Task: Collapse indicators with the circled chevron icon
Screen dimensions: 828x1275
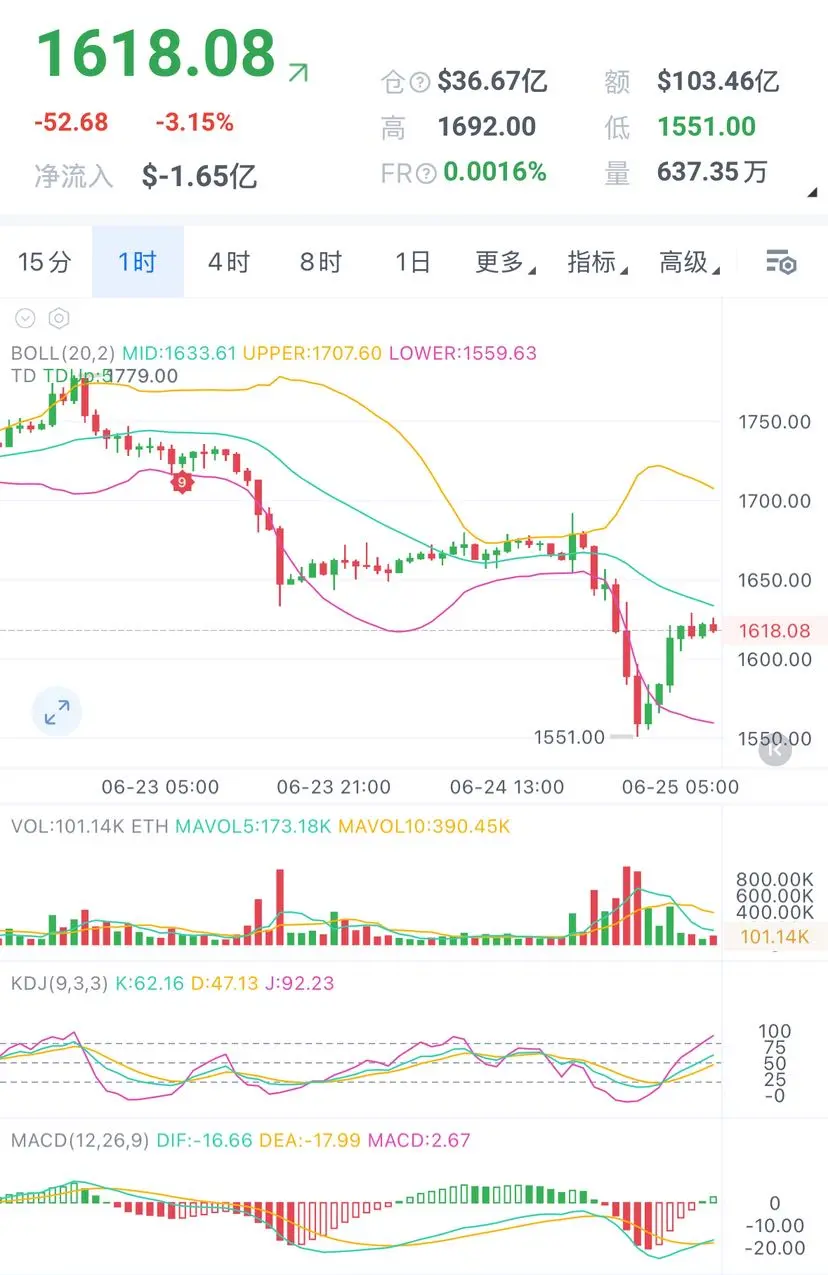Action: click(x=26, y=319)
